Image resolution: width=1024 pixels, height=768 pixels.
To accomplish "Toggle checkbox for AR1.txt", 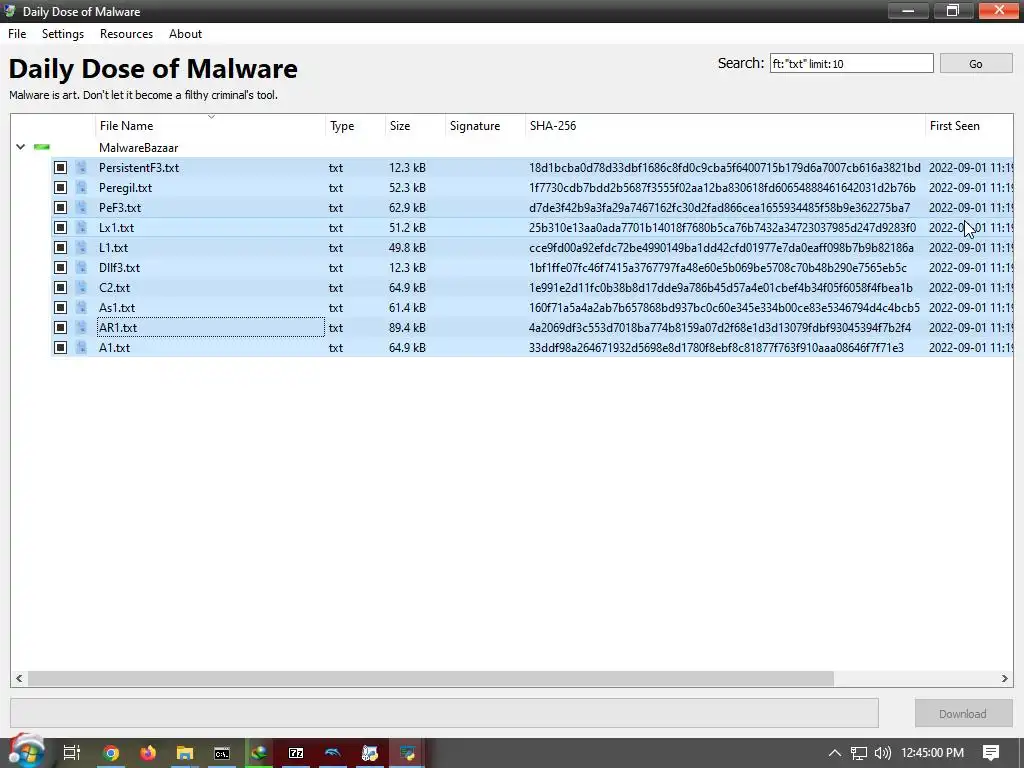I will 60,327.
